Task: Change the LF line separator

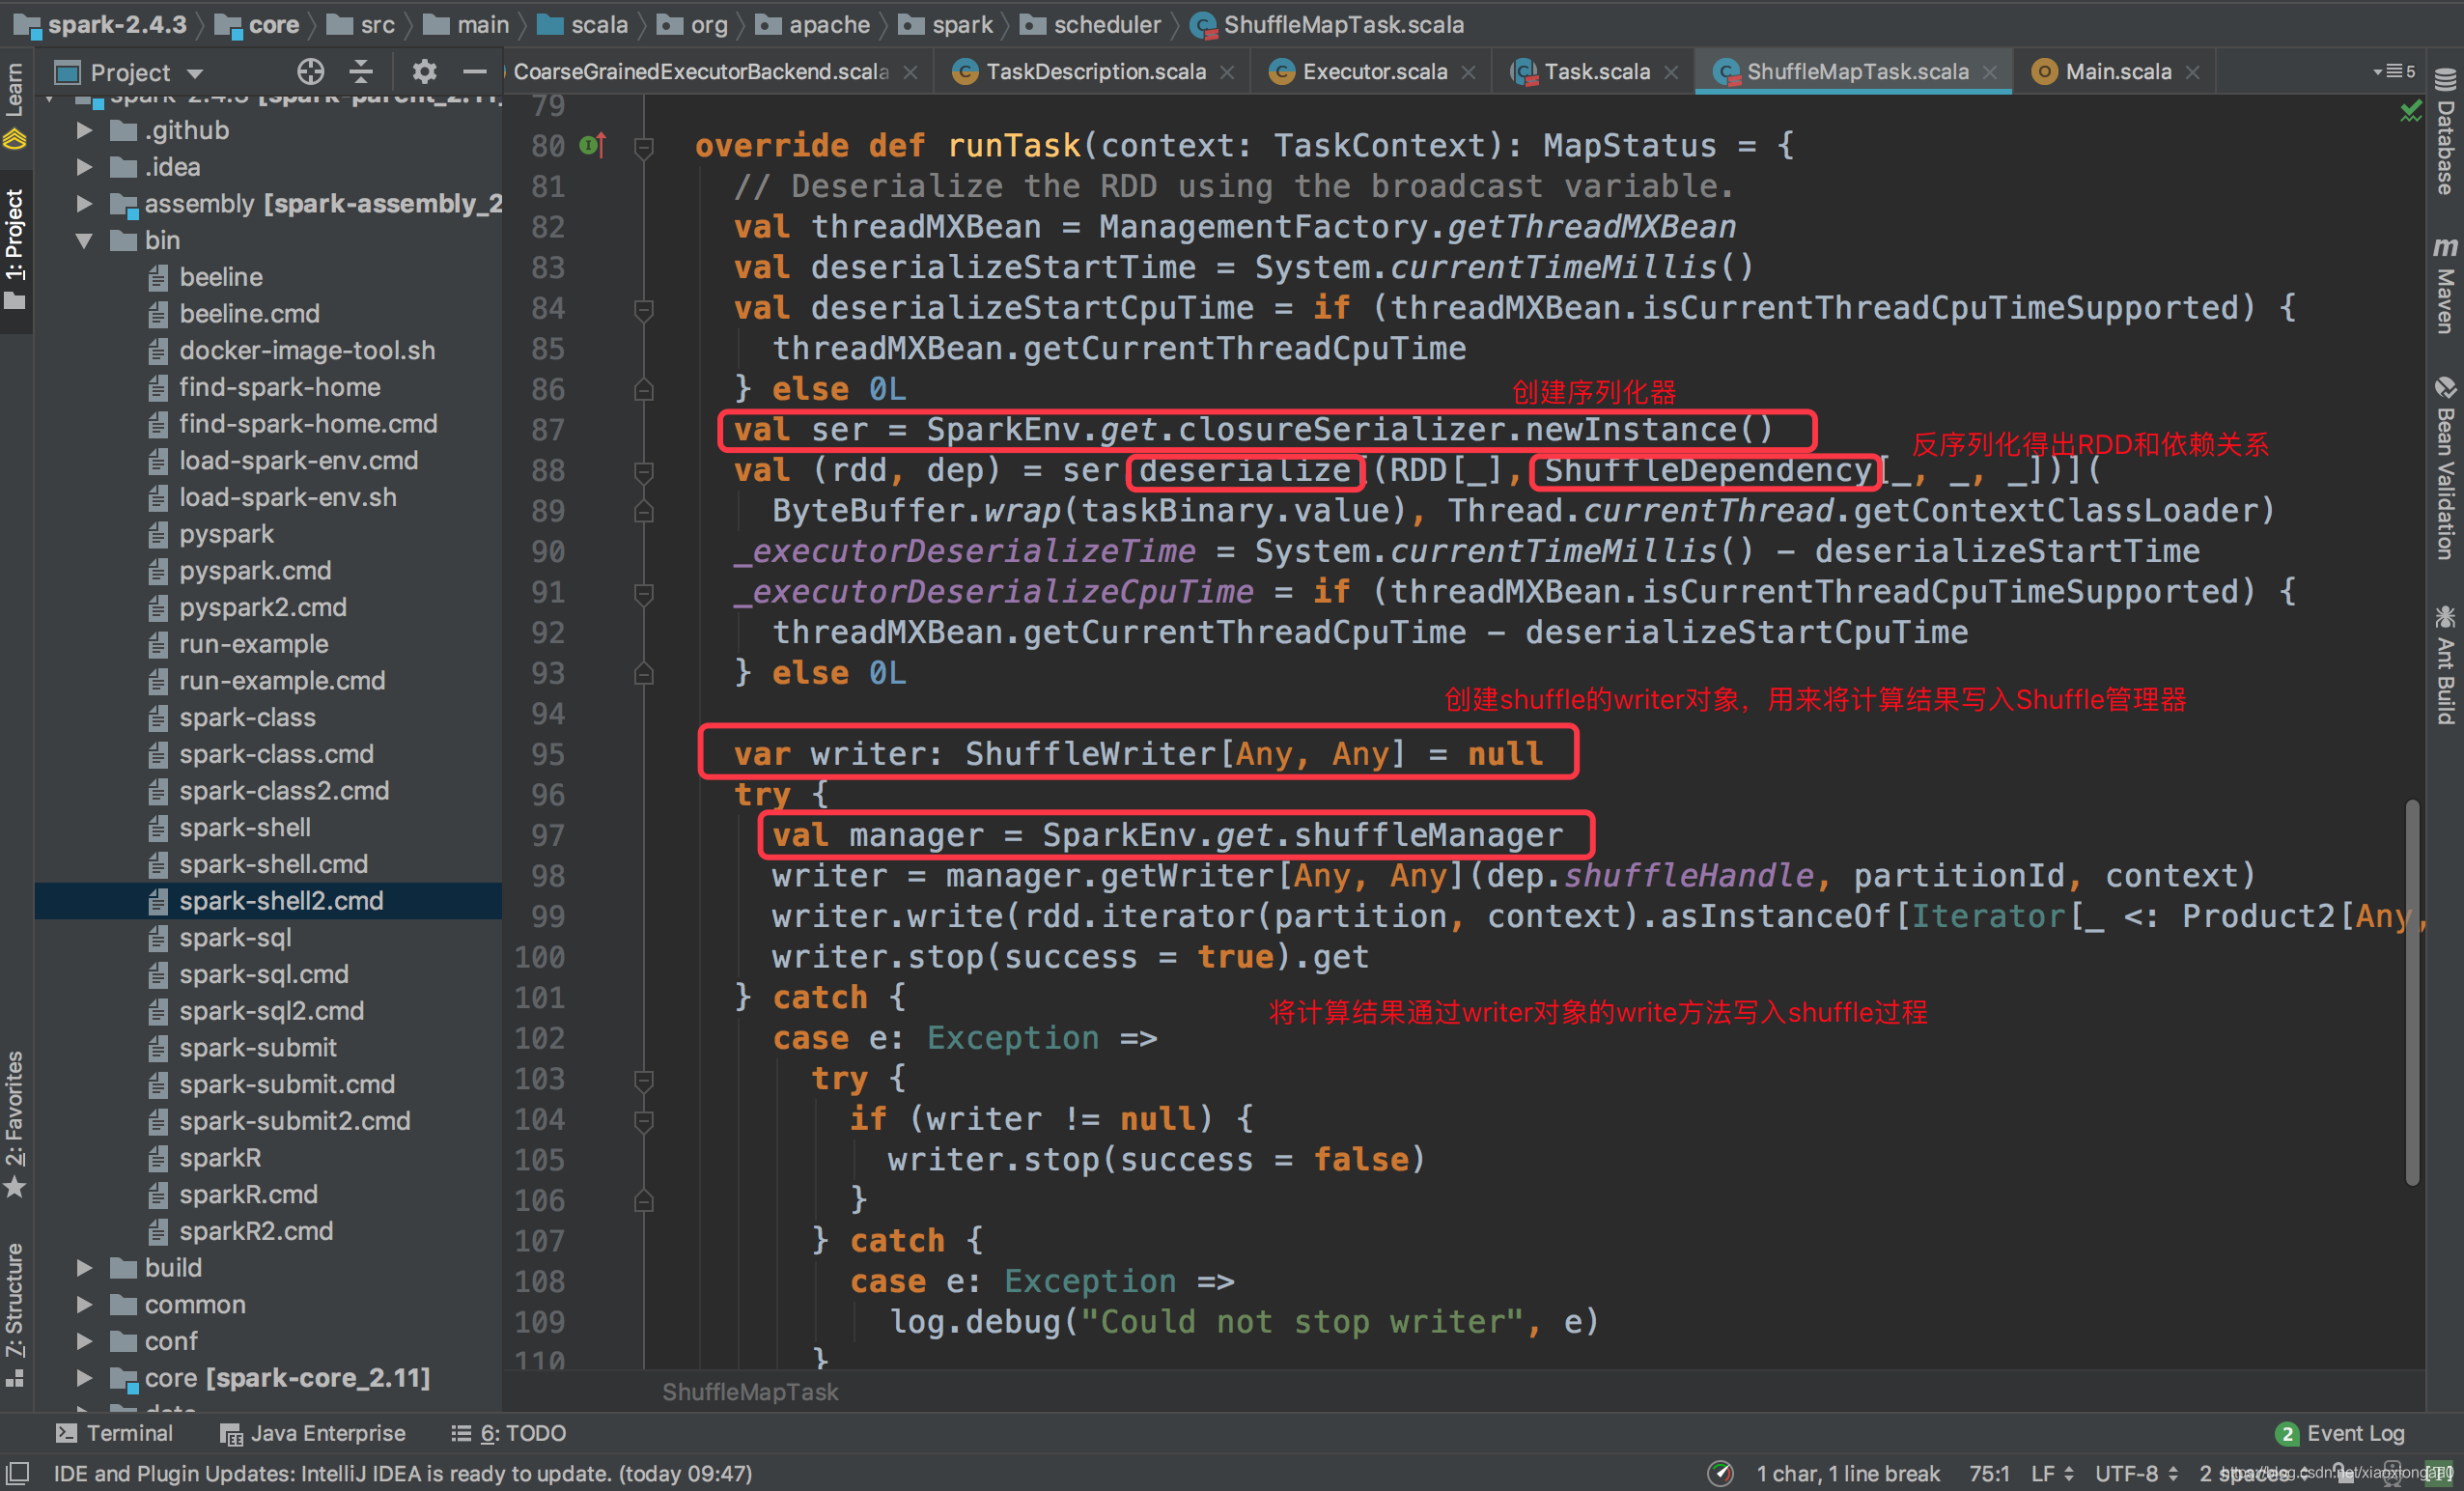Action: tap(2053, 1473)
